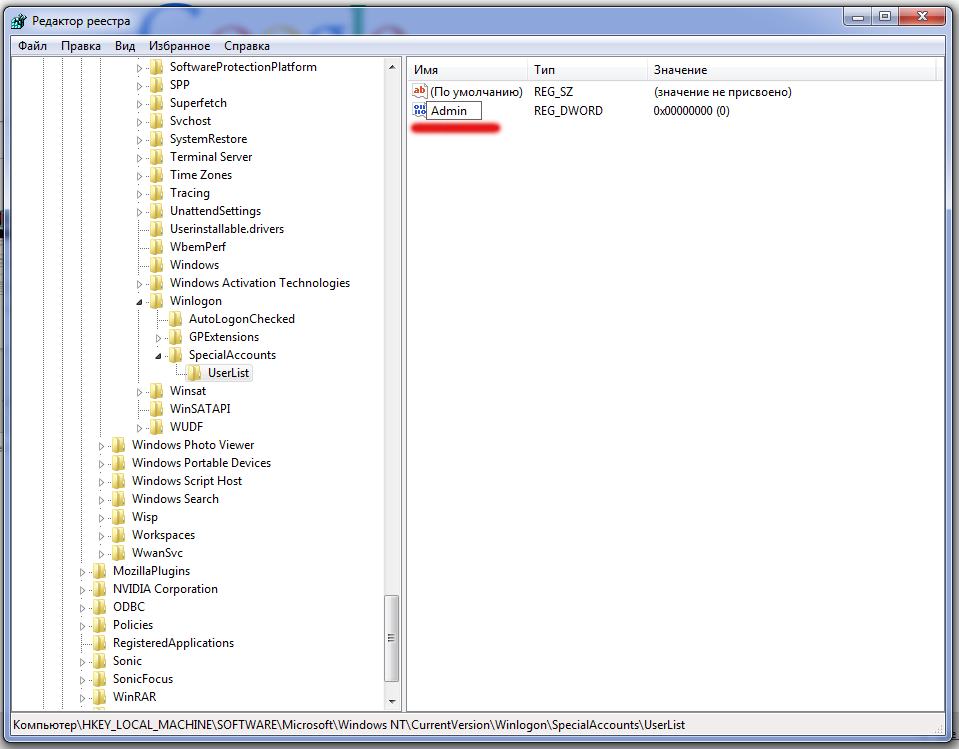
Task: Collapse the SpecialAccounts tree node
Action: (x=158, y=356)
